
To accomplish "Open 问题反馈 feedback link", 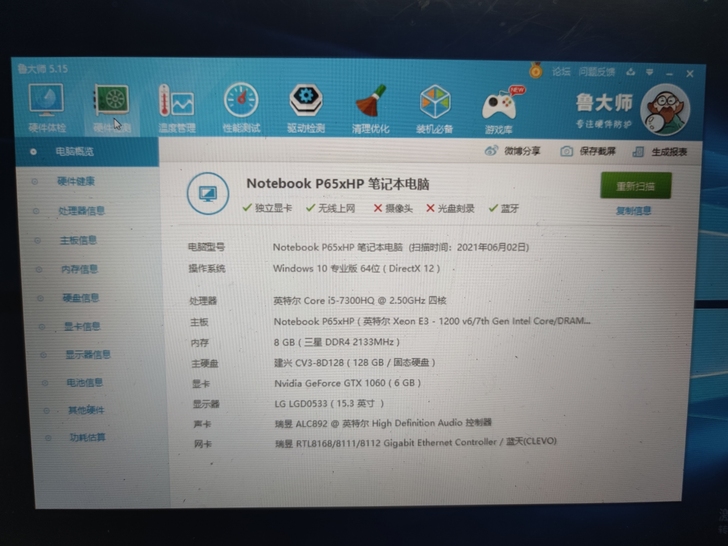I will click(x=597, y=72).
